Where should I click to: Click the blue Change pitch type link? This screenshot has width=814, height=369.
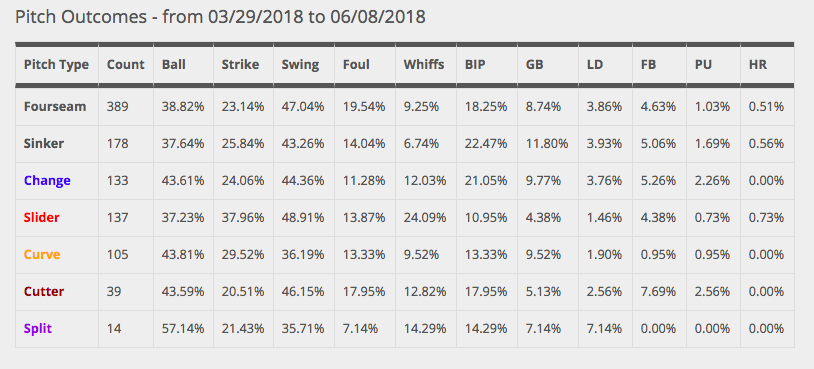[x=47, y=181]
